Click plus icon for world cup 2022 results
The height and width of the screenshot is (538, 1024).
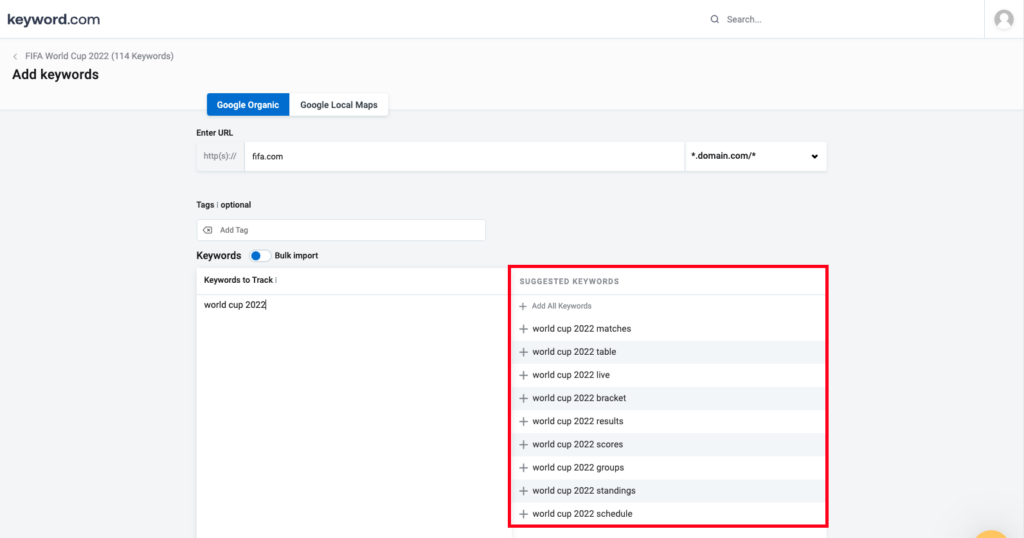[x=523, y=422]
